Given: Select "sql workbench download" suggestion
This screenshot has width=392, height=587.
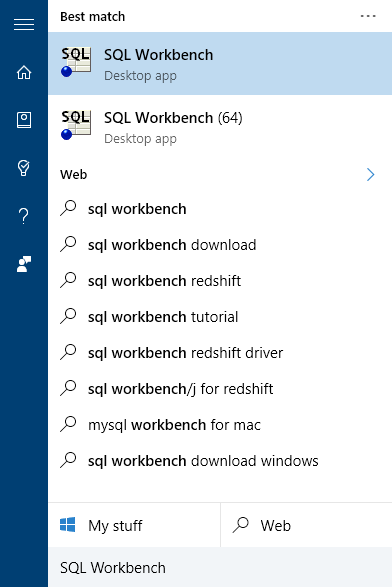Looking at the screenshot, I should 220,245.
